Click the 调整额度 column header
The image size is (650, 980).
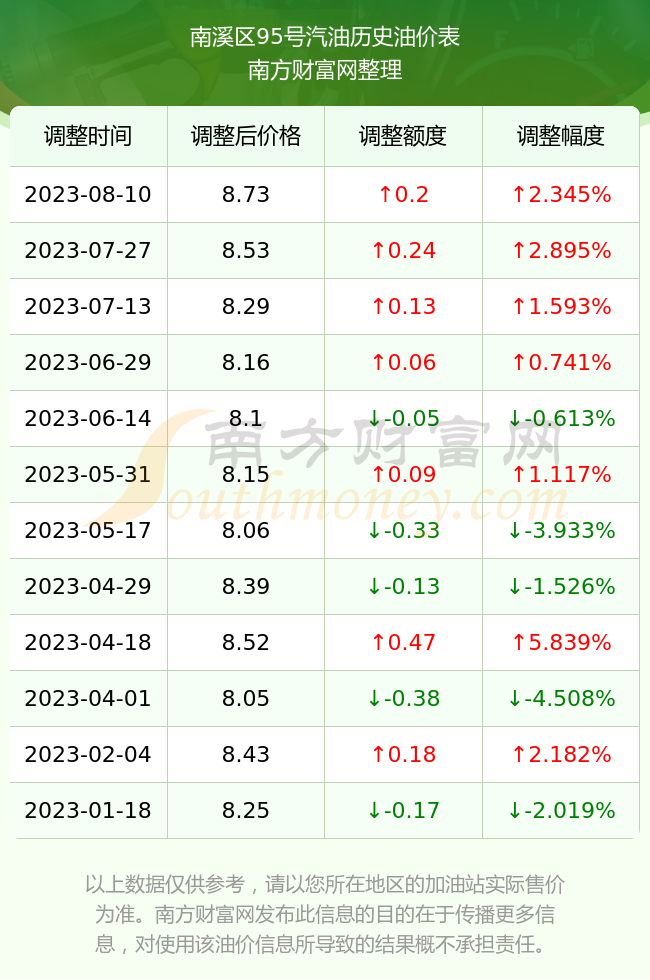click(x=403, y=136)
